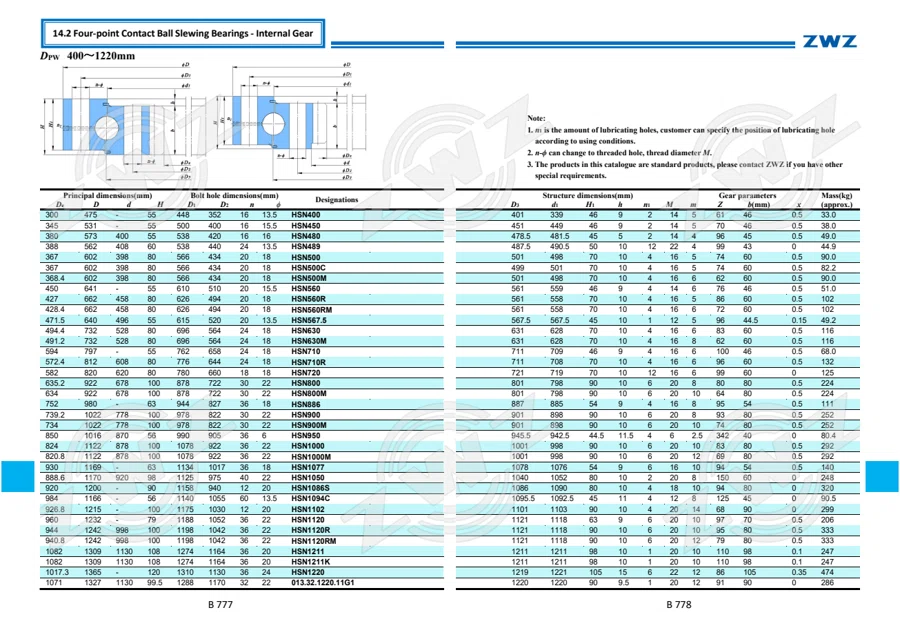The image size is (900, 637).
Task: Select designation HSN1086S
Action: (310, 488)
